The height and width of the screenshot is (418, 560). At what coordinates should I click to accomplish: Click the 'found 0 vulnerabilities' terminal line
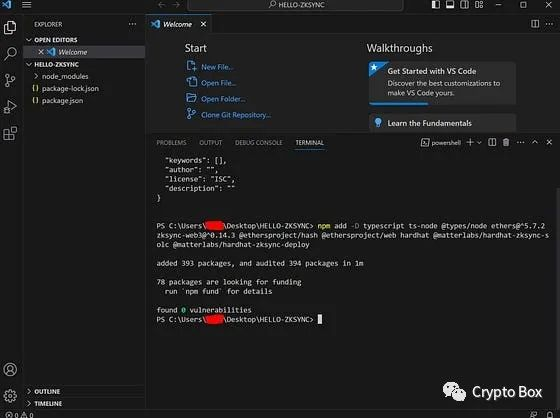pyautogui.click(x=204, y=310)
